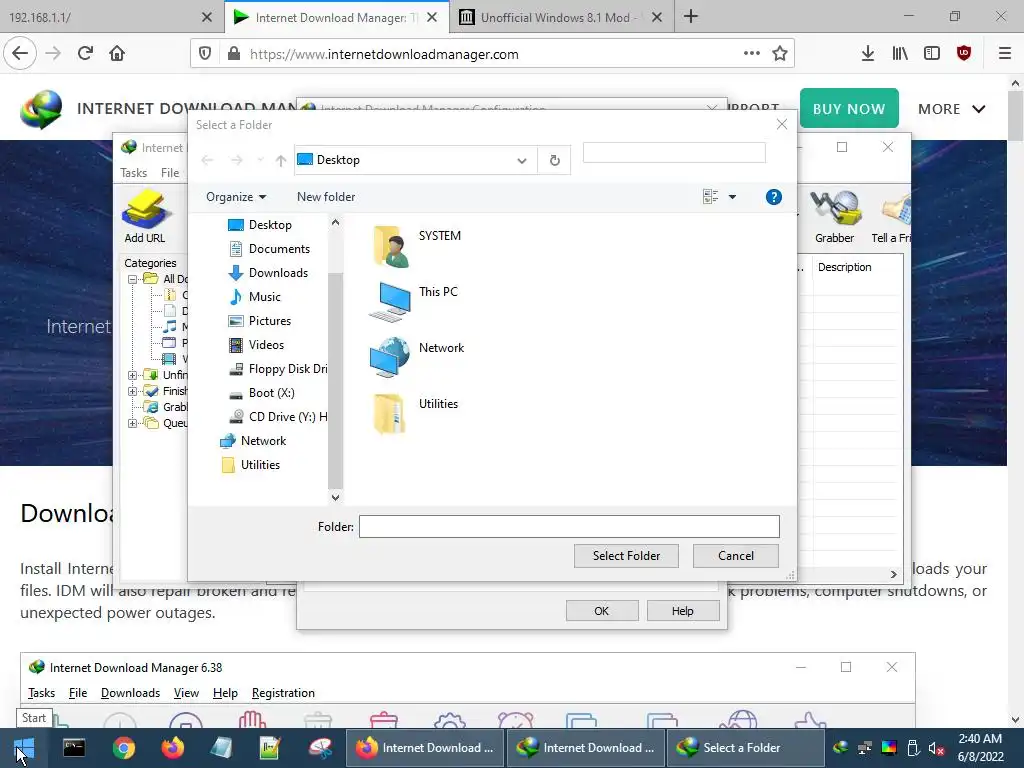The image size is (1024, 768).
Task: Open the Organize dropdown menu
Action: (x=236, y=197)
